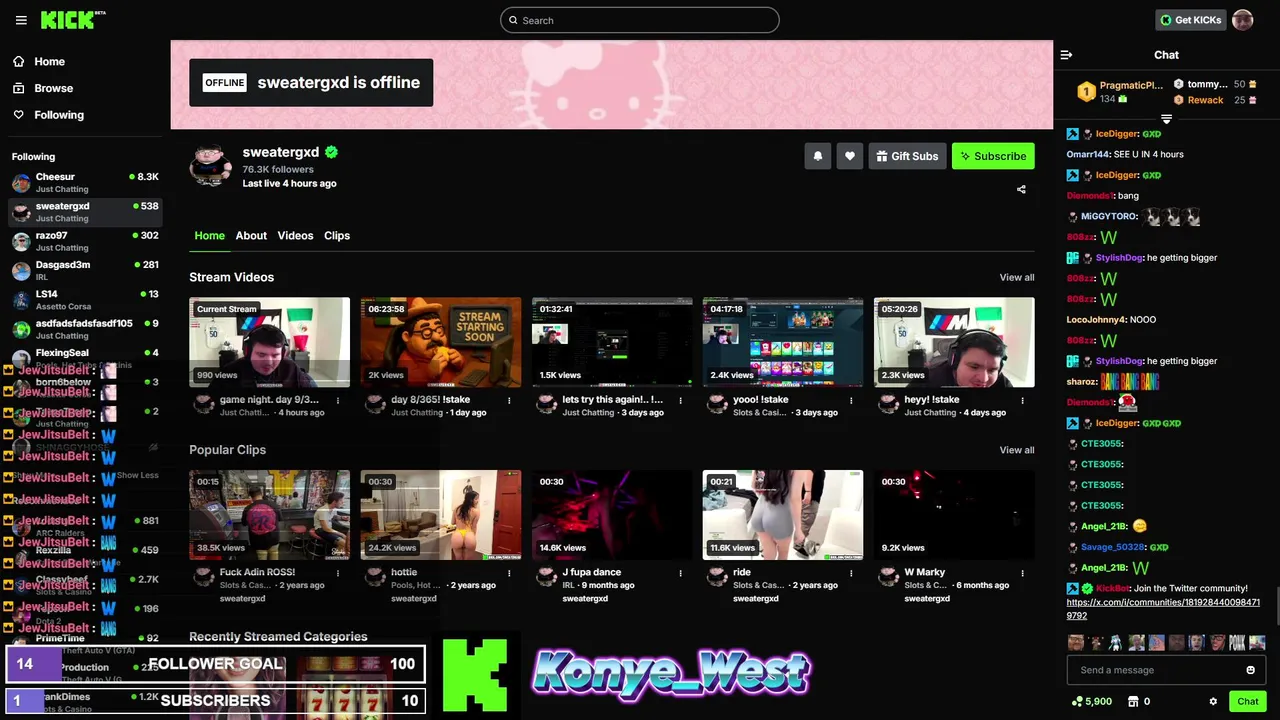Image resolution: width=1280 pixels, height=720 pixels.
Task: Collapse the chat panel icon
Action: 1066,55
